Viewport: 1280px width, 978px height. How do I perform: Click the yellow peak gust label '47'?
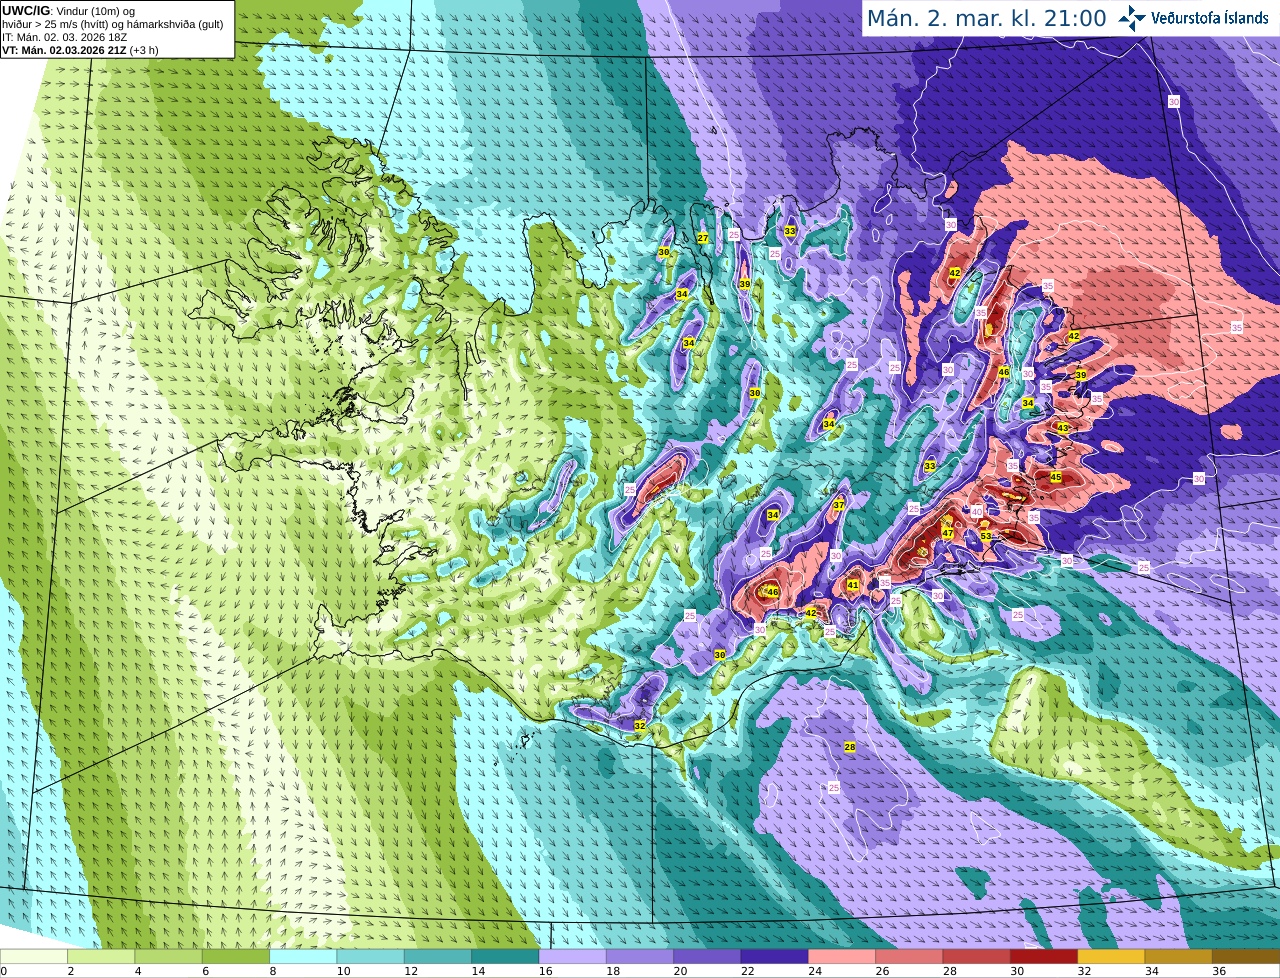click(948, 533)
